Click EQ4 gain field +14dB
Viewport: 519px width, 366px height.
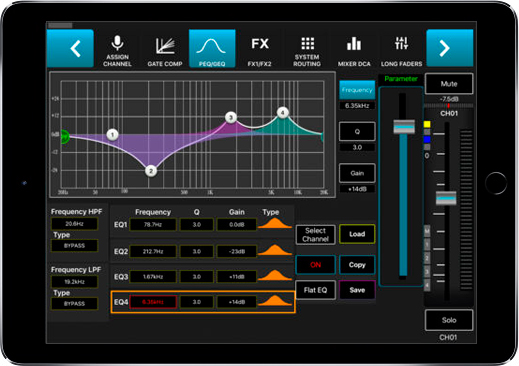click(x=237, y=302)
